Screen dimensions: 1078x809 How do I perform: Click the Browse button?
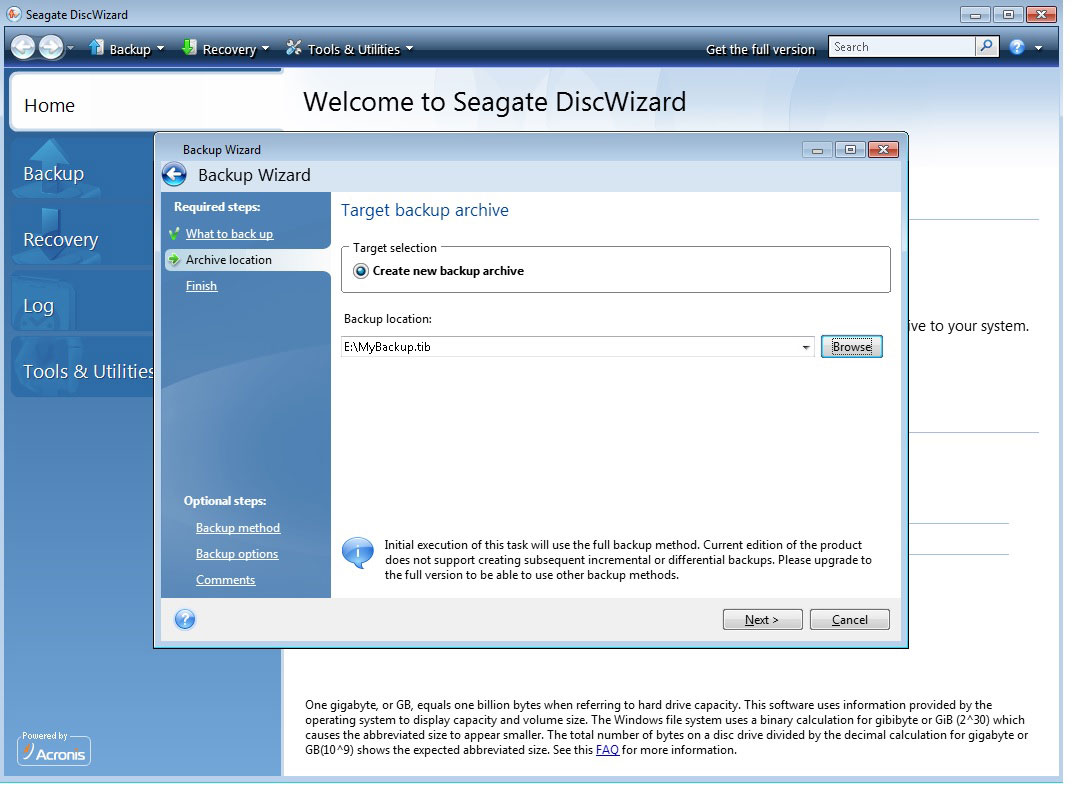[x=852, y=346]
